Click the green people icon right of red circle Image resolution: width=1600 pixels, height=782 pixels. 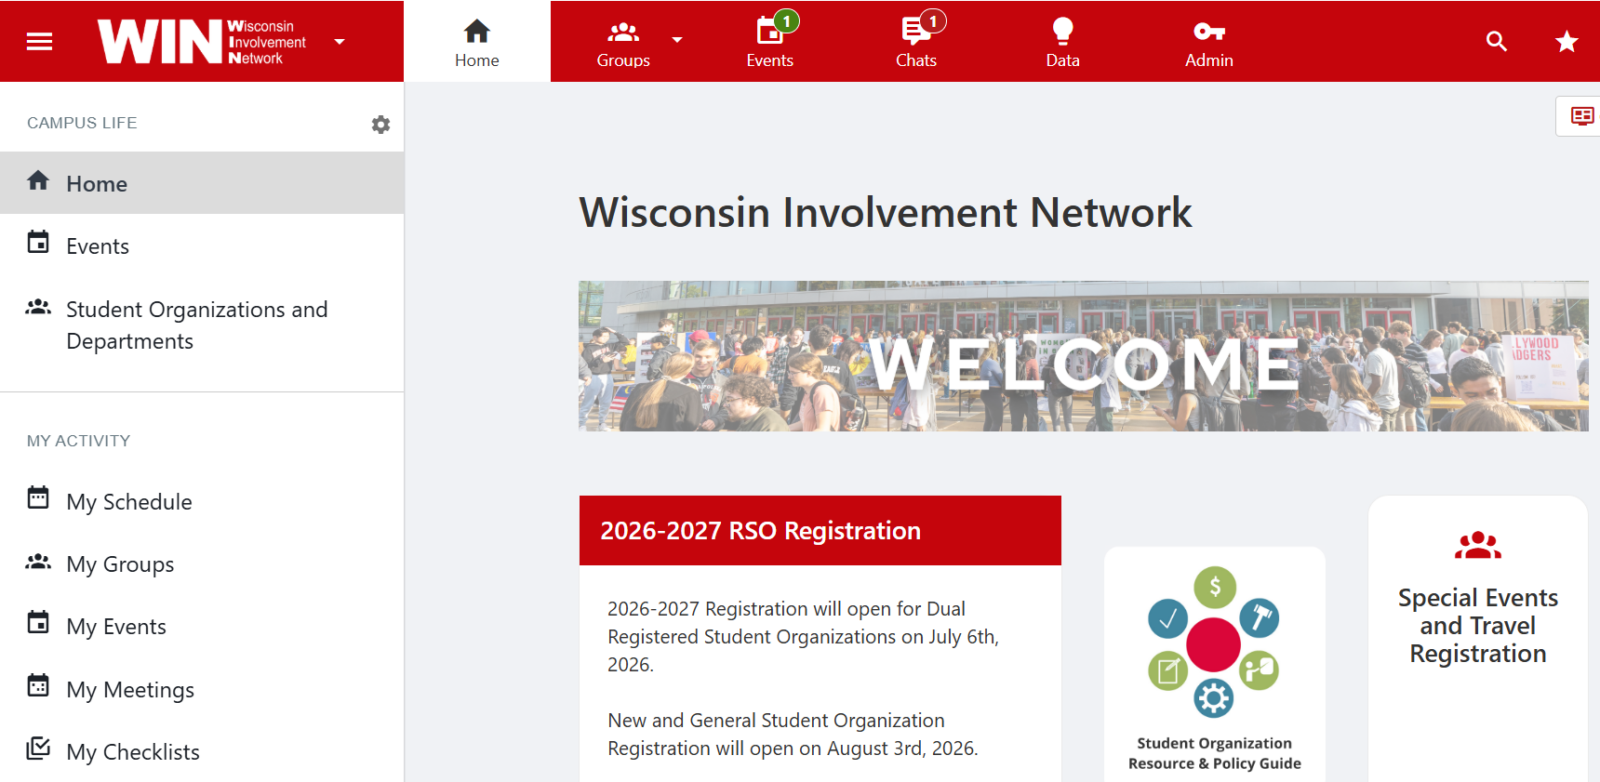[x=1259, y=670]
